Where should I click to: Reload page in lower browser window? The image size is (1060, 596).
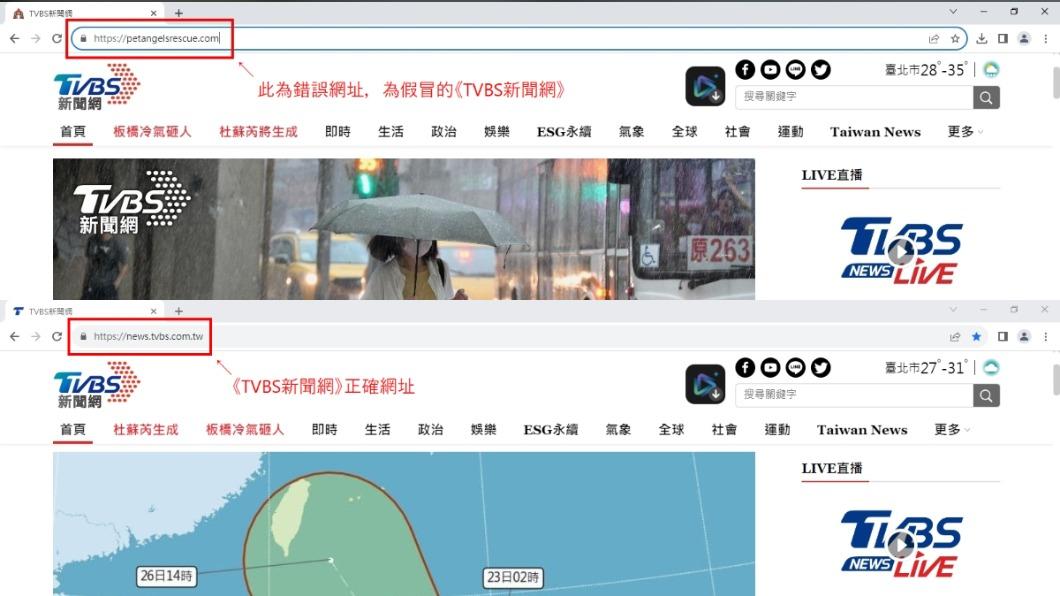click(x=57, y=337)
